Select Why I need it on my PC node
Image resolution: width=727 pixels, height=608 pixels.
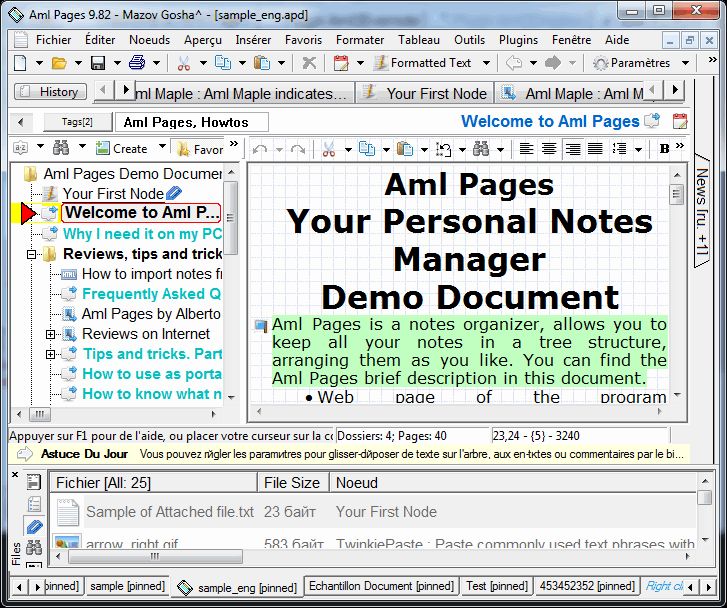click(x=142, y=234)
